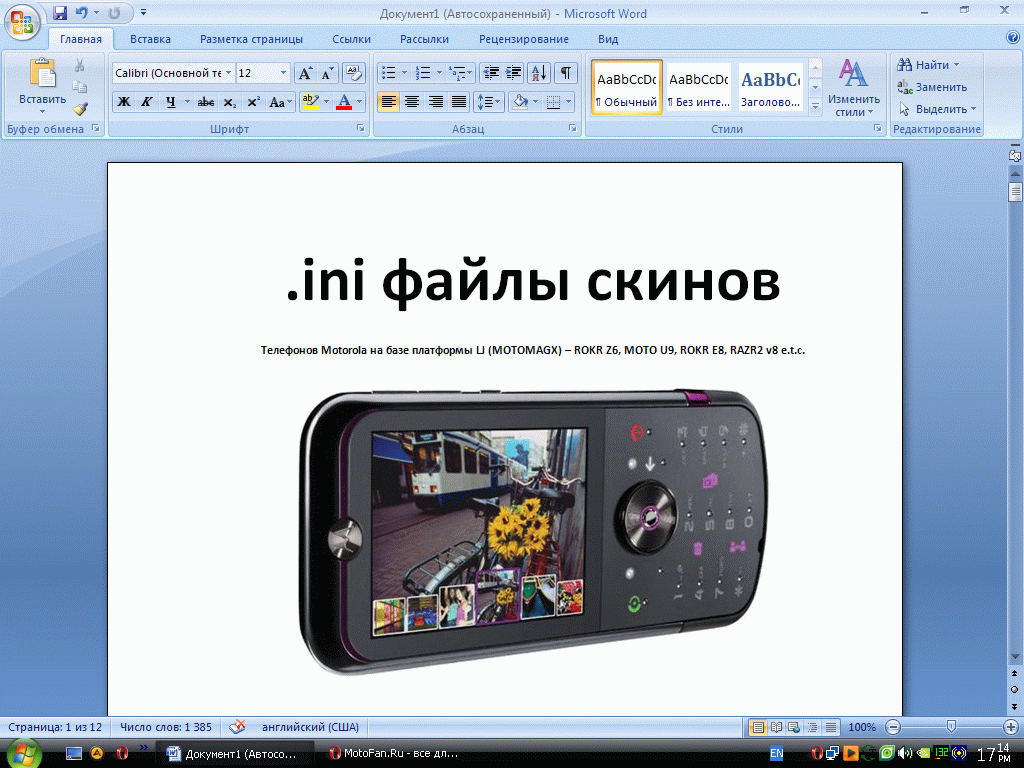Switch to Full Screen Reading view
This screenshot has height=768, width=1024.
tap(776, 727)
